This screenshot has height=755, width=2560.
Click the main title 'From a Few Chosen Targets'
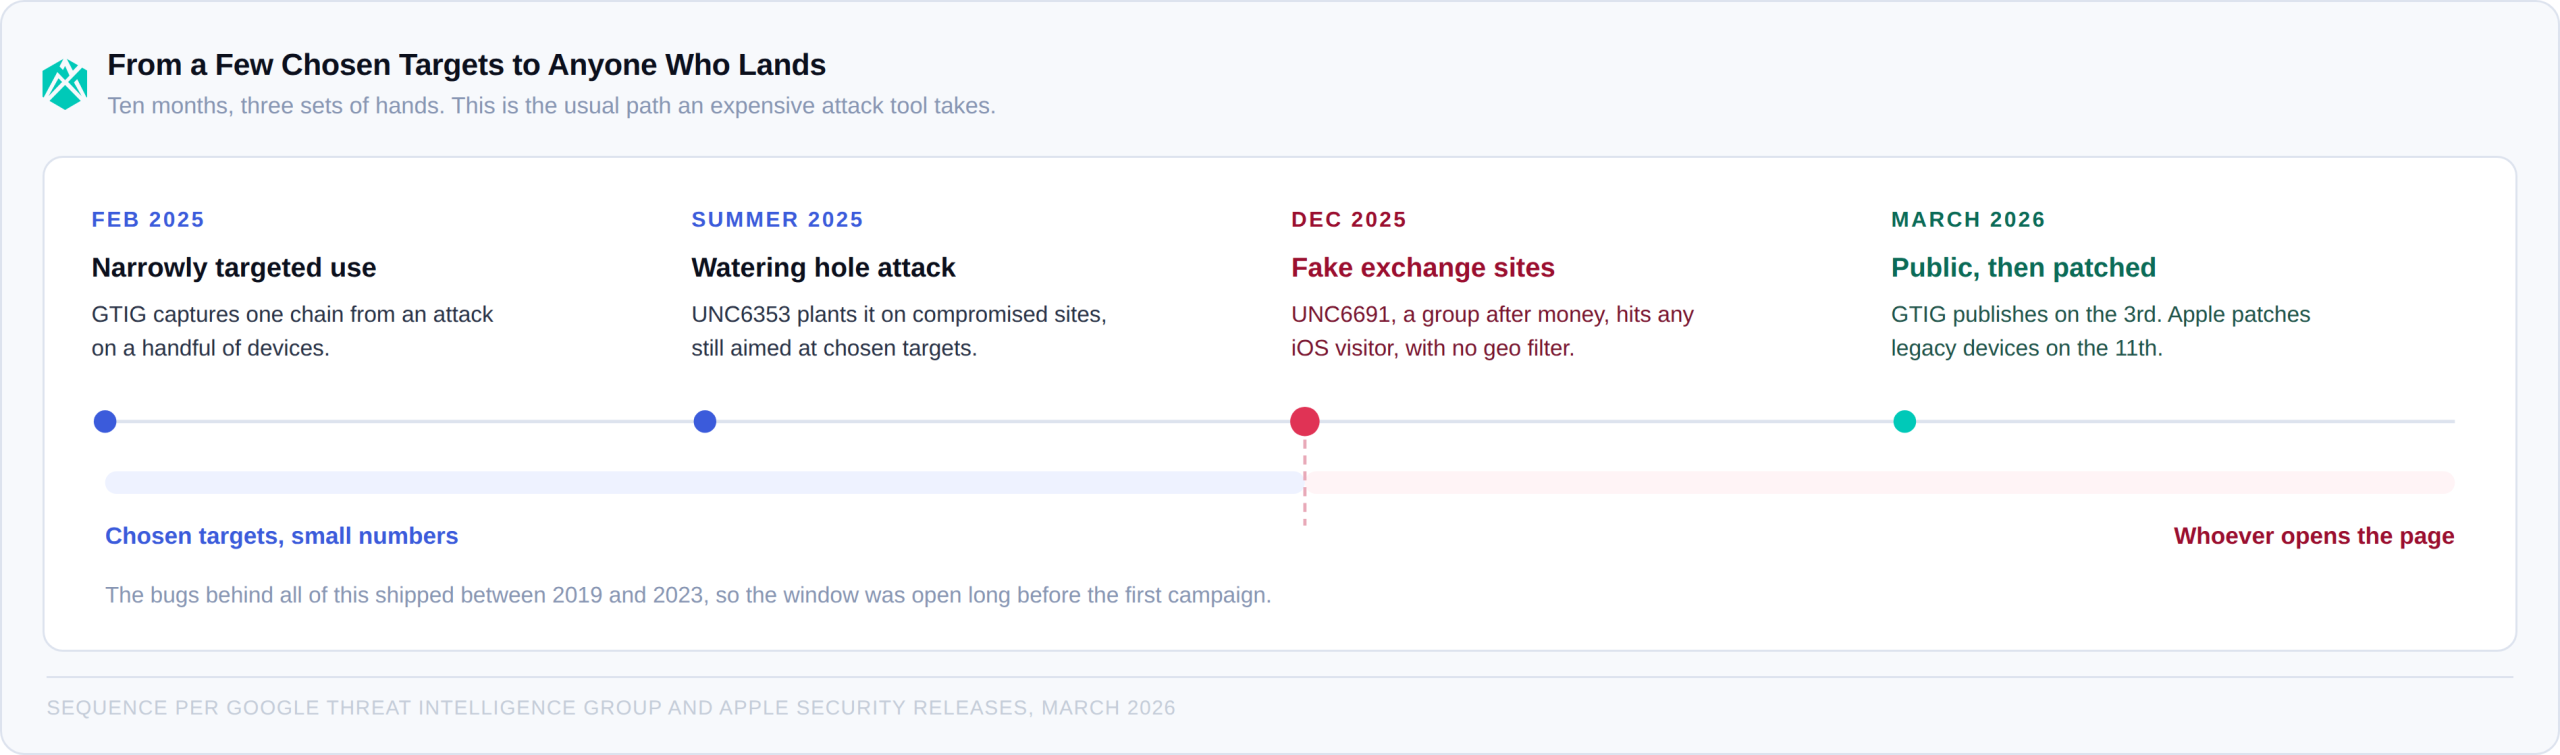click(466, 65)
